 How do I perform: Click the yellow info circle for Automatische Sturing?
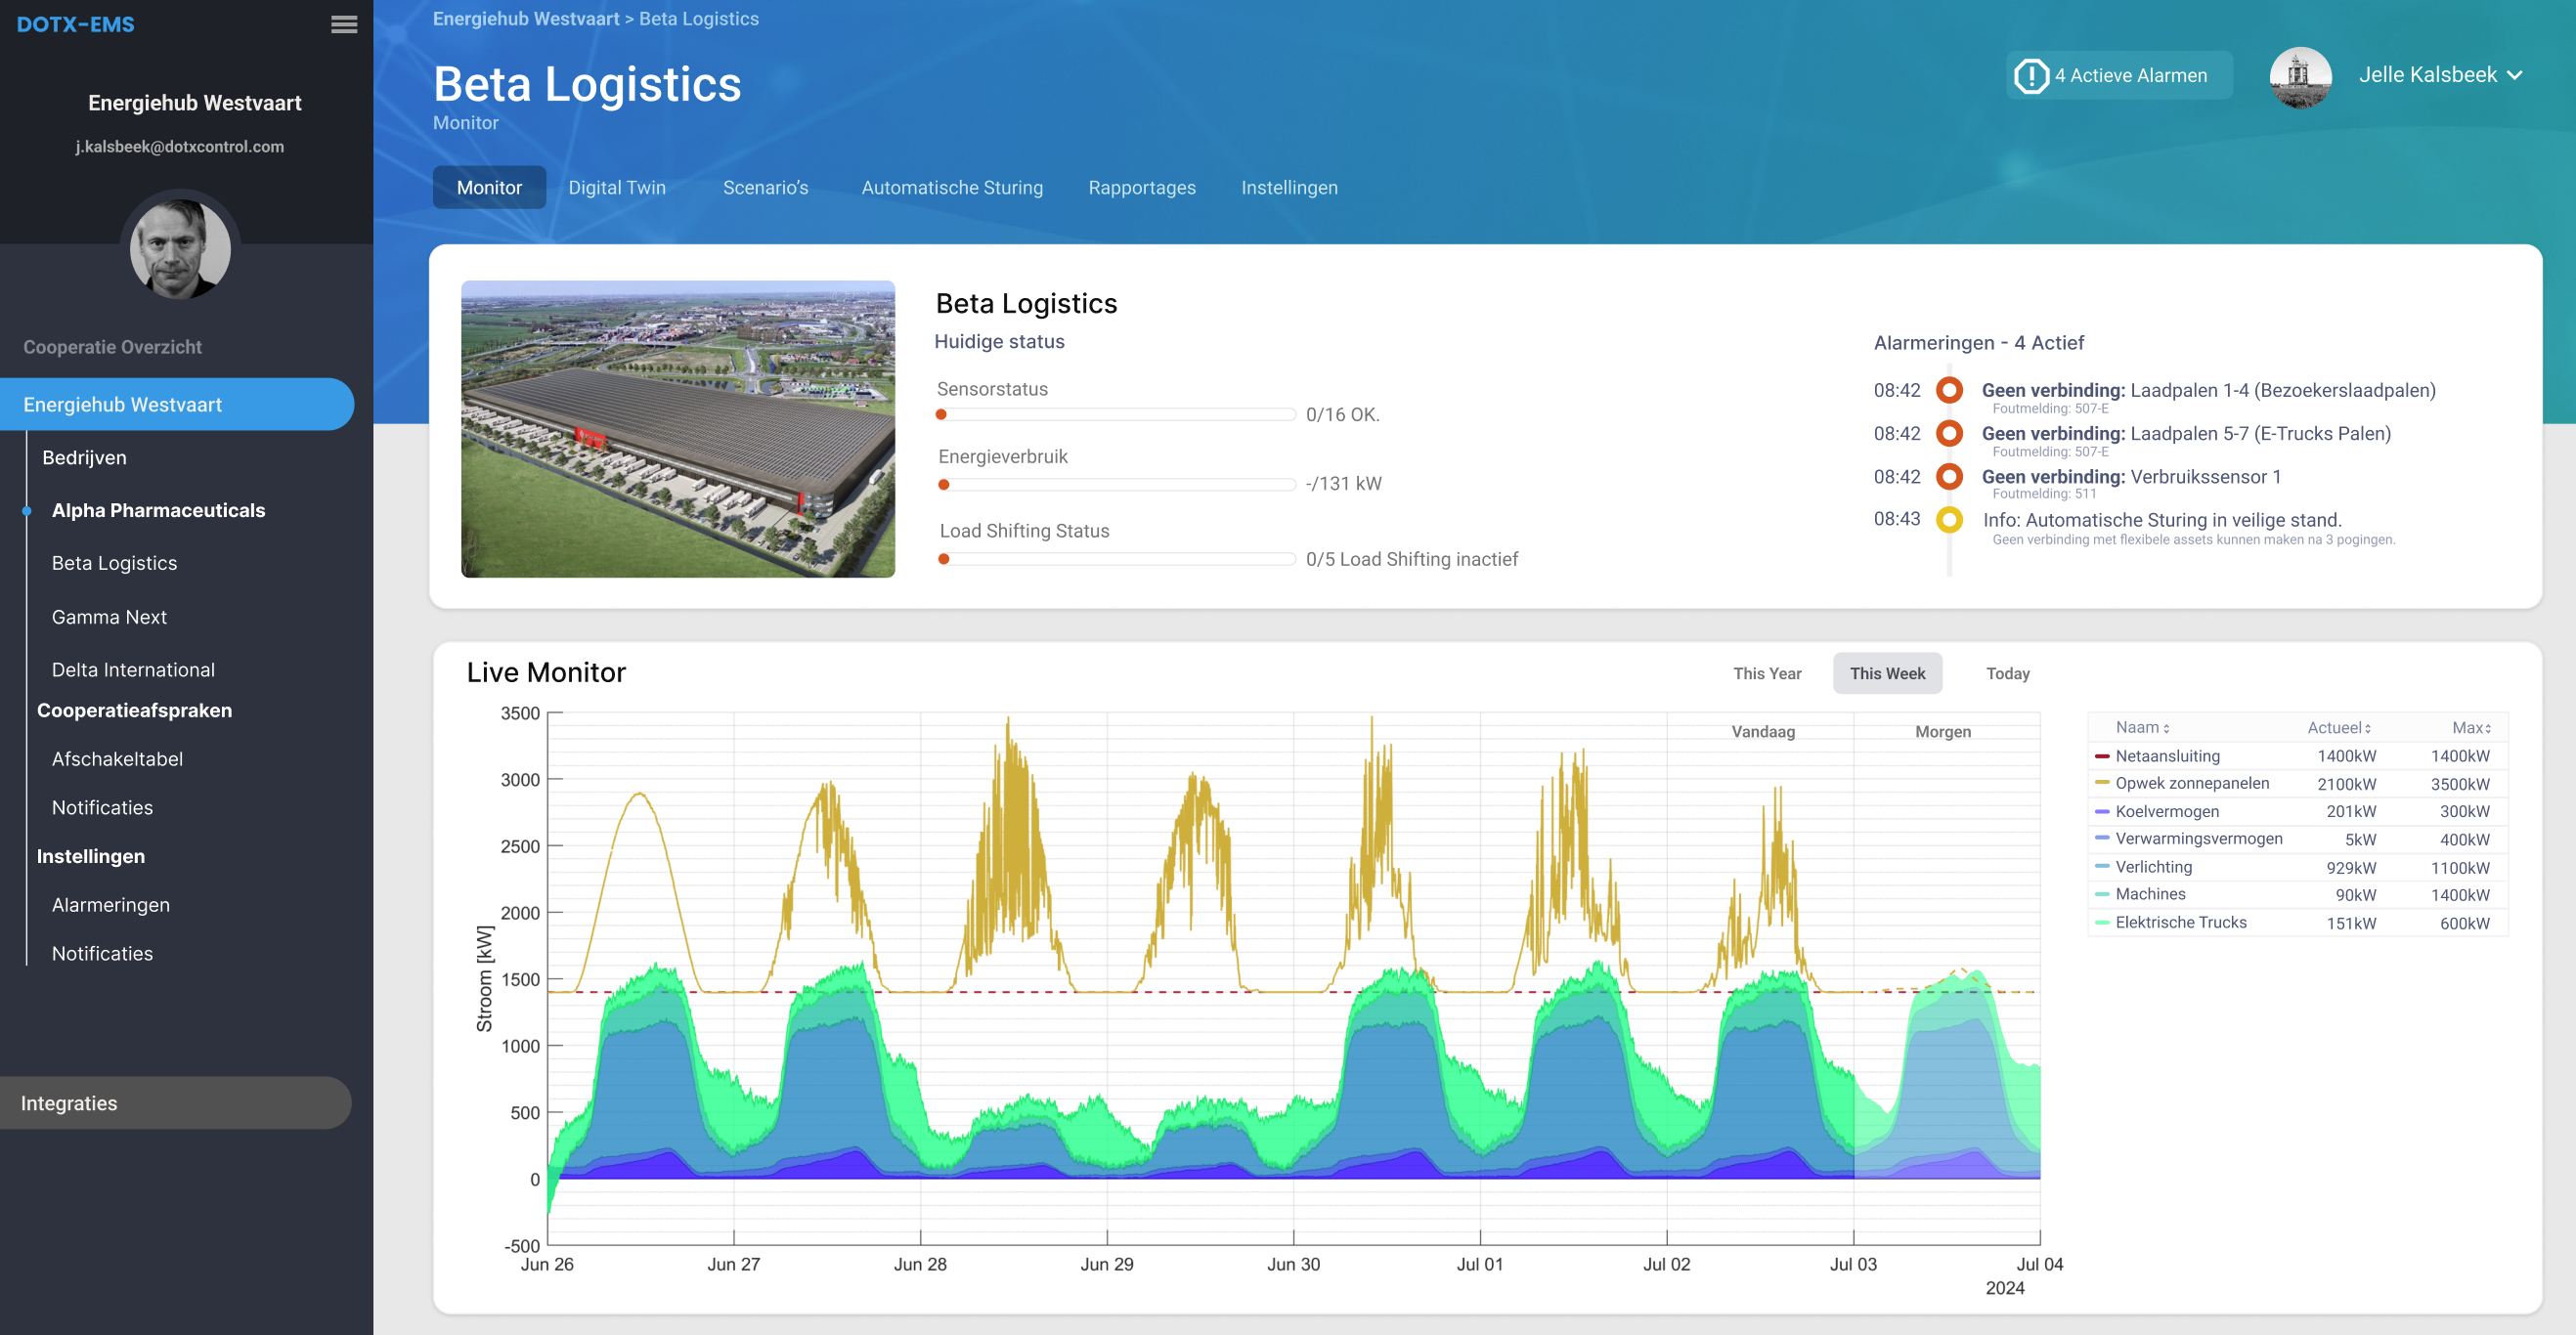pos(1949,519)
